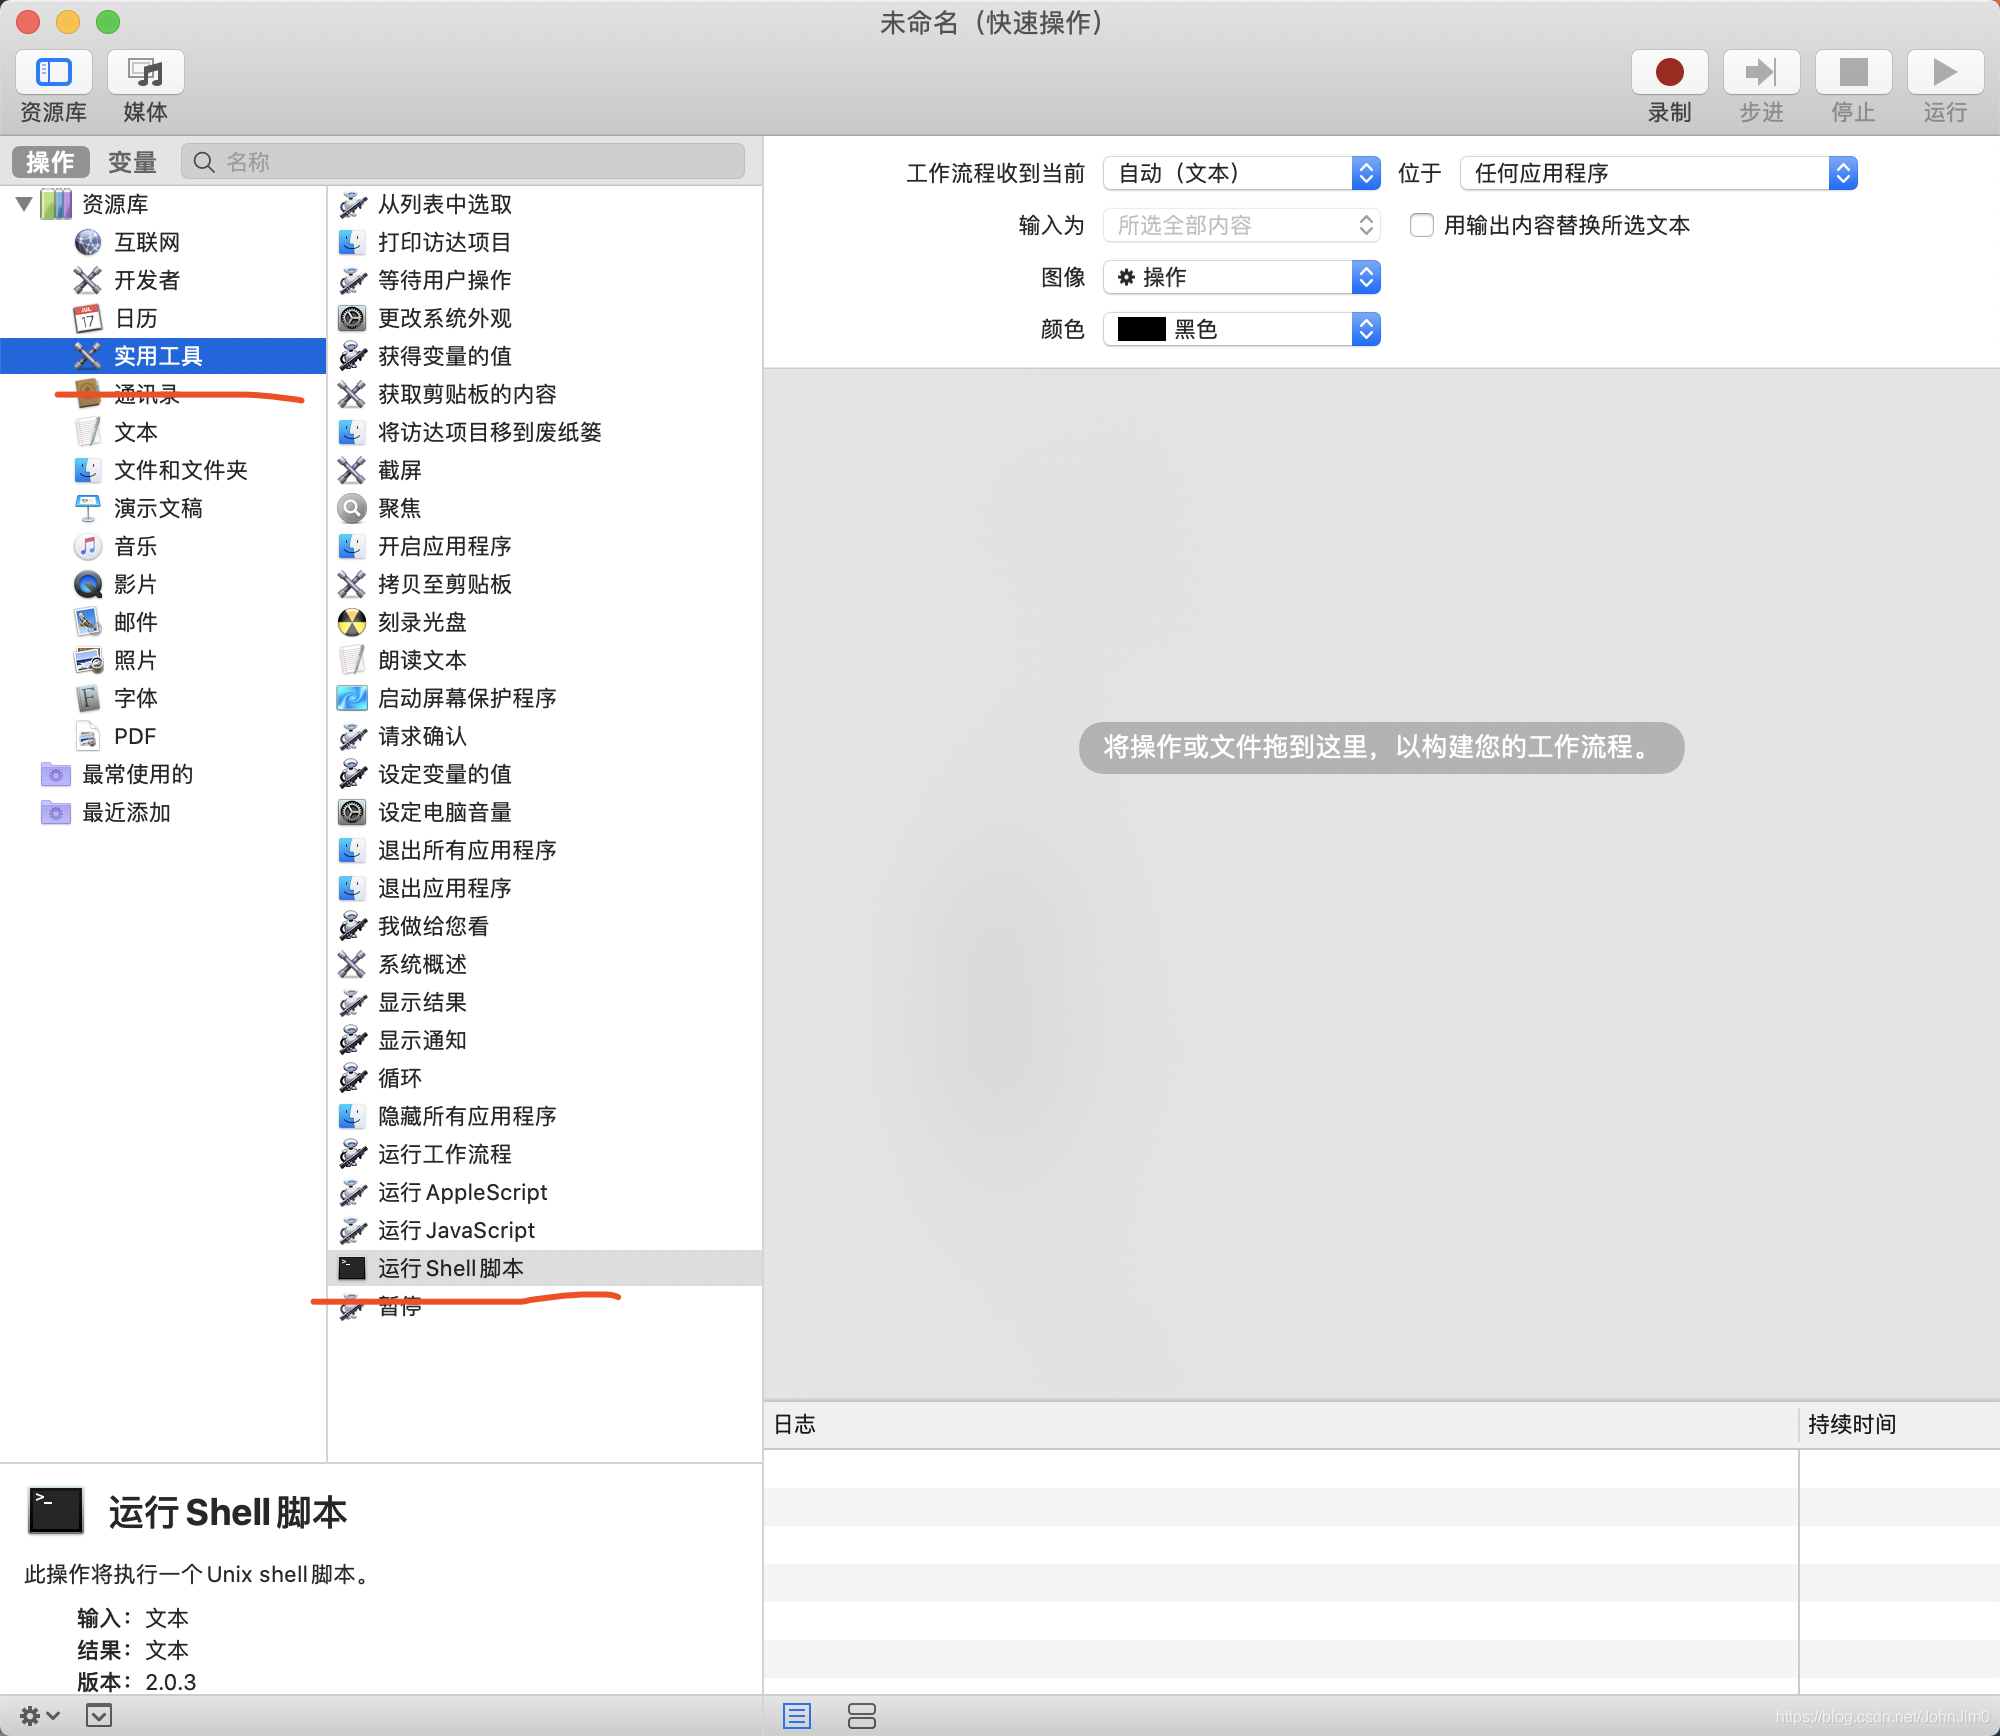Screen dimensions: 2000x1736
Task: Toggle the 资源库 library panel button
Action: click(x=54, y=73)
